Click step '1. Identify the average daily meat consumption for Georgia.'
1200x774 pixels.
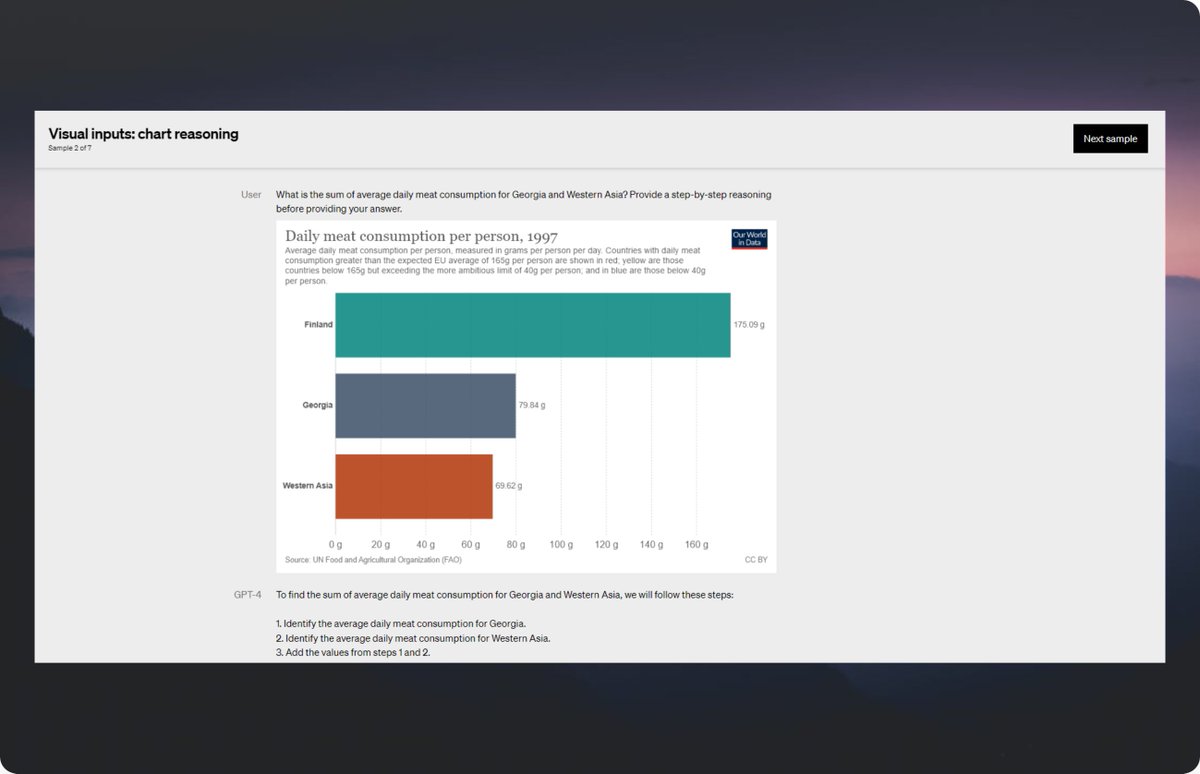click(401, 623)
